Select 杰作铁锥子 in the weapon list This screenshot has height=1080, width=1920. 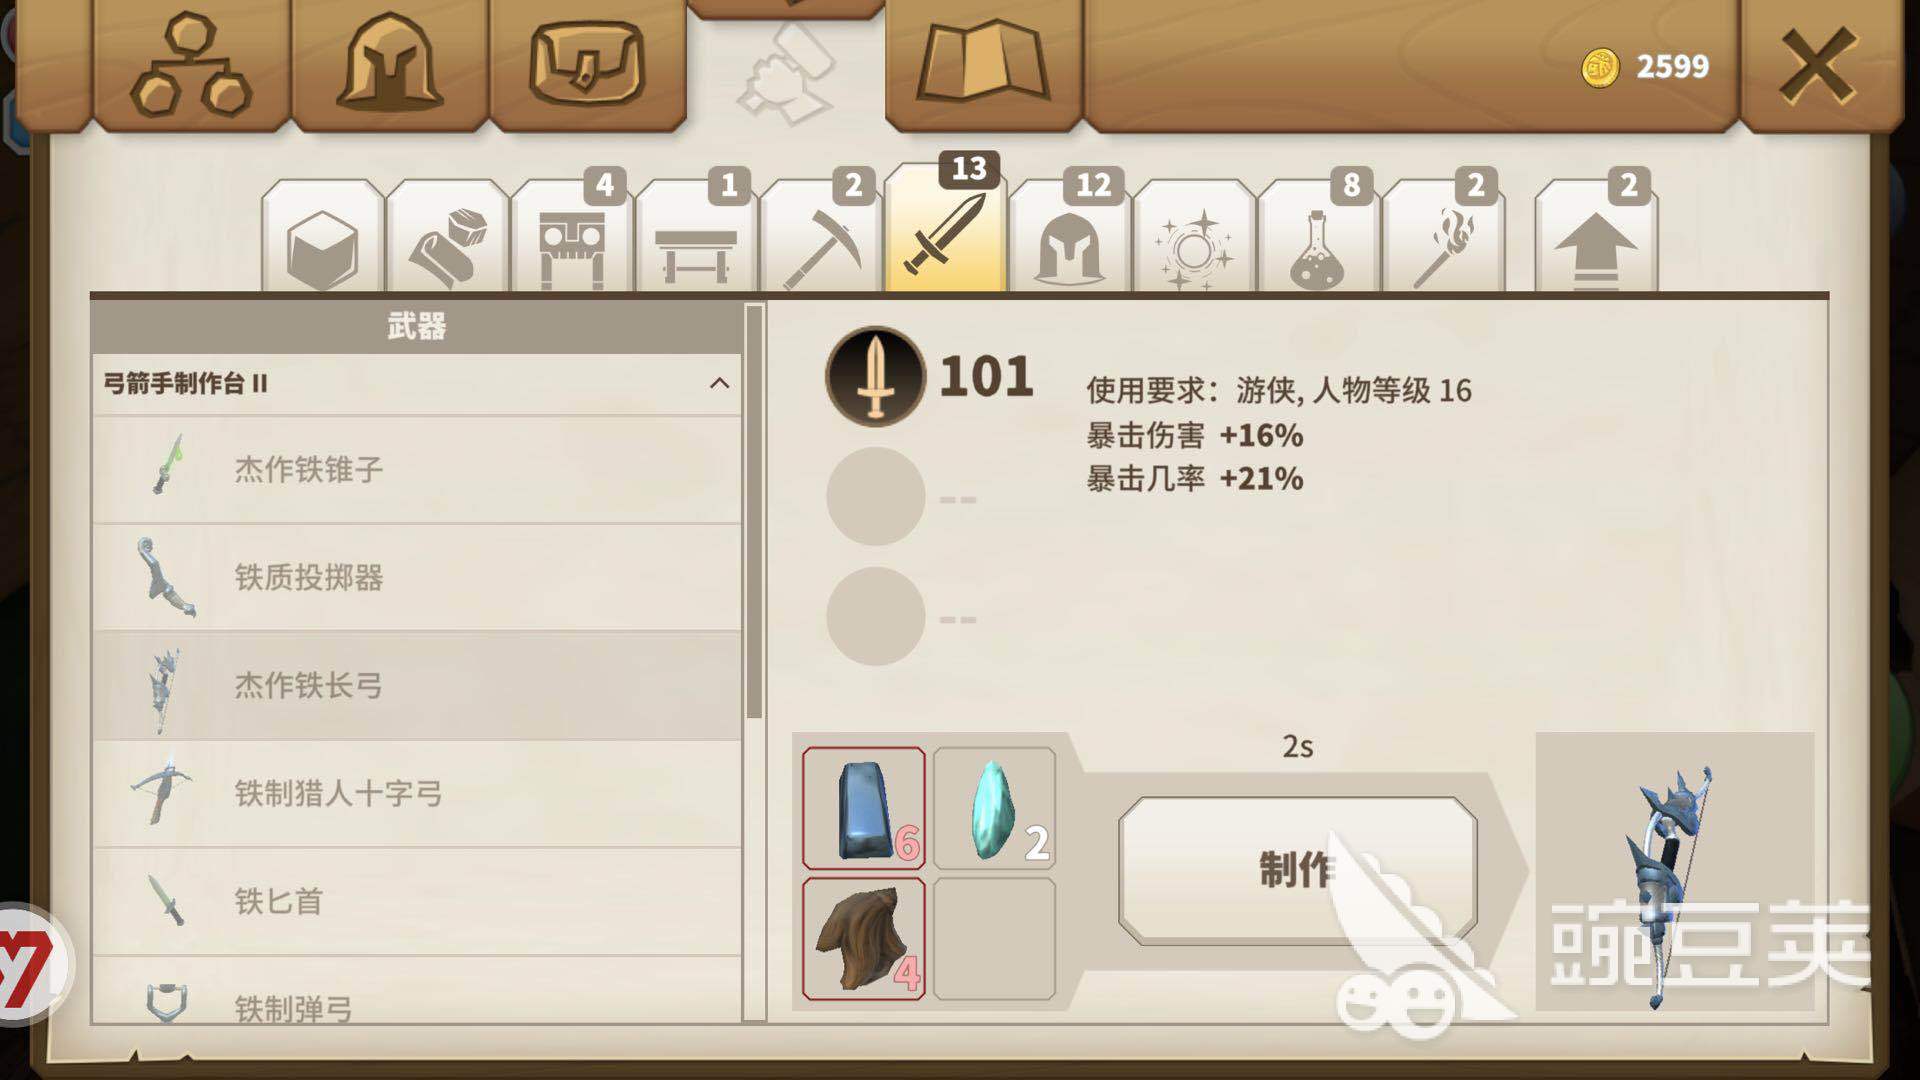tap(417, 470)
